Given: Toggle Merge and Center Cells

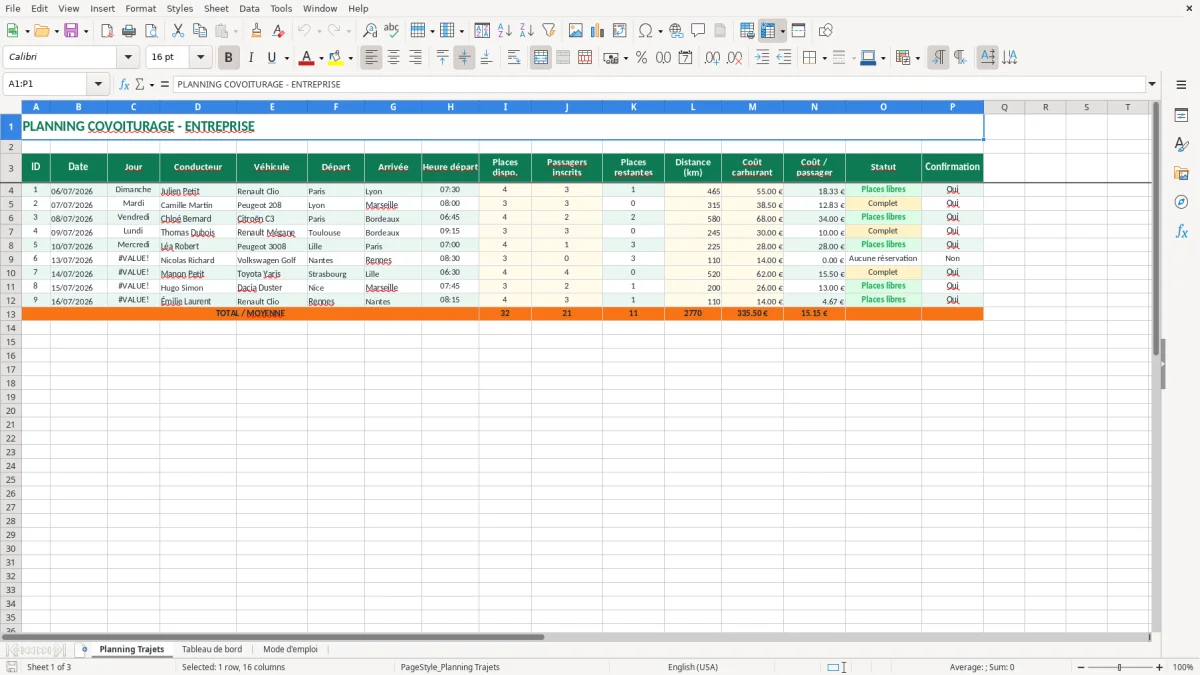Looking at the screenshot, I should (541, 58).
